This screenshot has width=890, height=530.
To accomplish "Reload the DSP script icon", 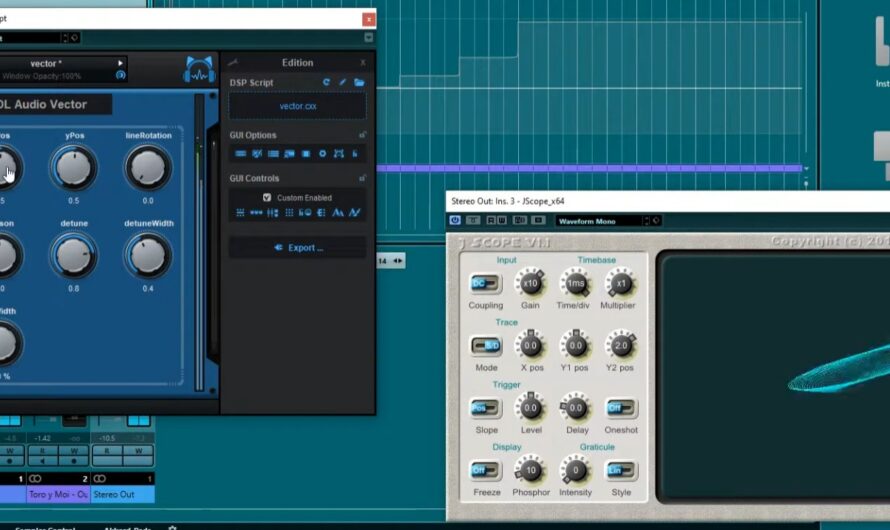I will [x=326, y=82].
